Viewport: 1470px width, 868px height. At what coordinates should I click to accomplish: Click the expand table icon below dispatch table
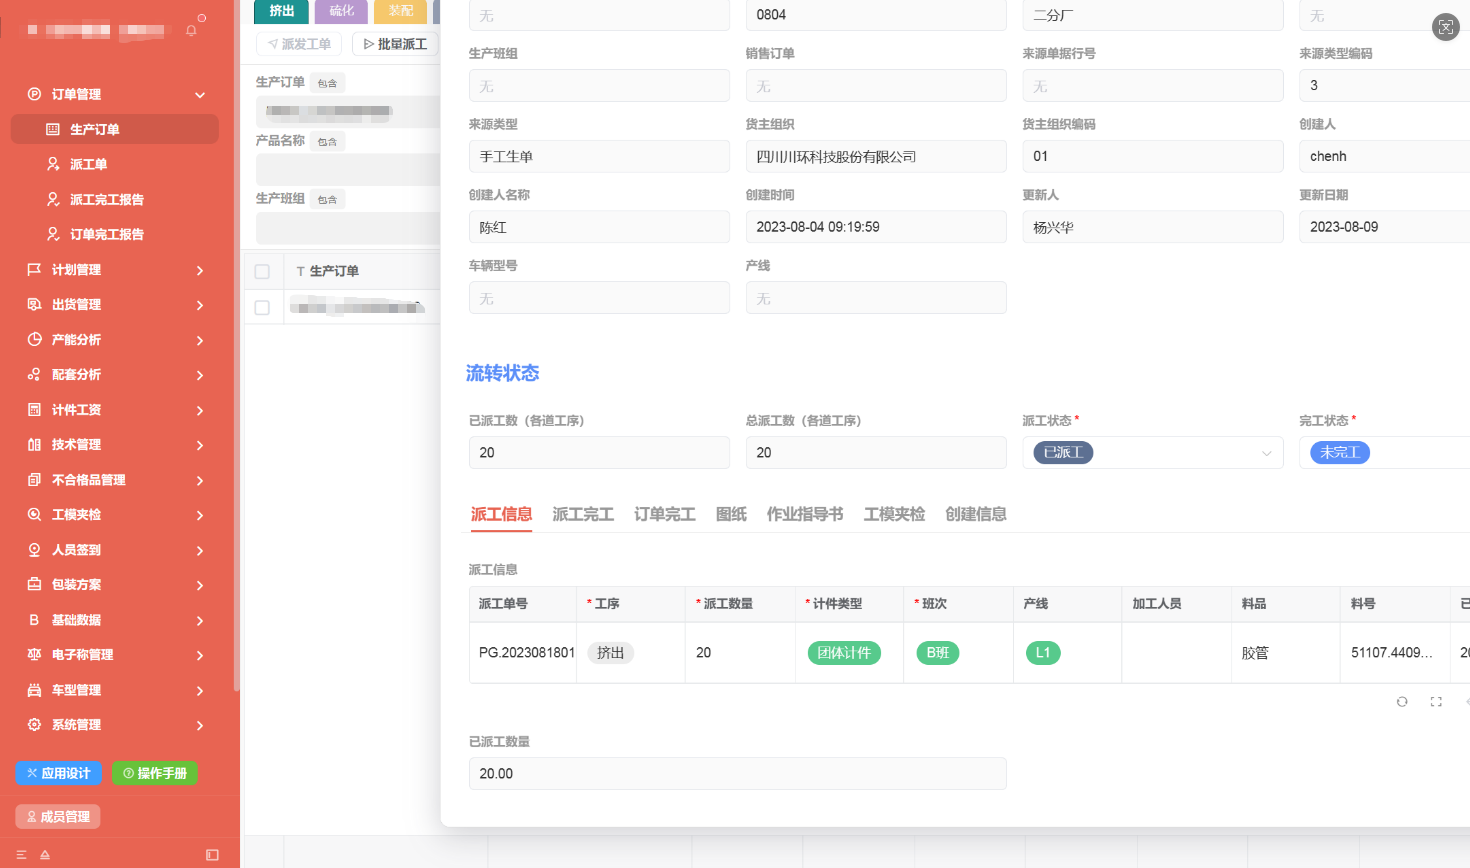pyautogui.click(x=1436, y=702)
